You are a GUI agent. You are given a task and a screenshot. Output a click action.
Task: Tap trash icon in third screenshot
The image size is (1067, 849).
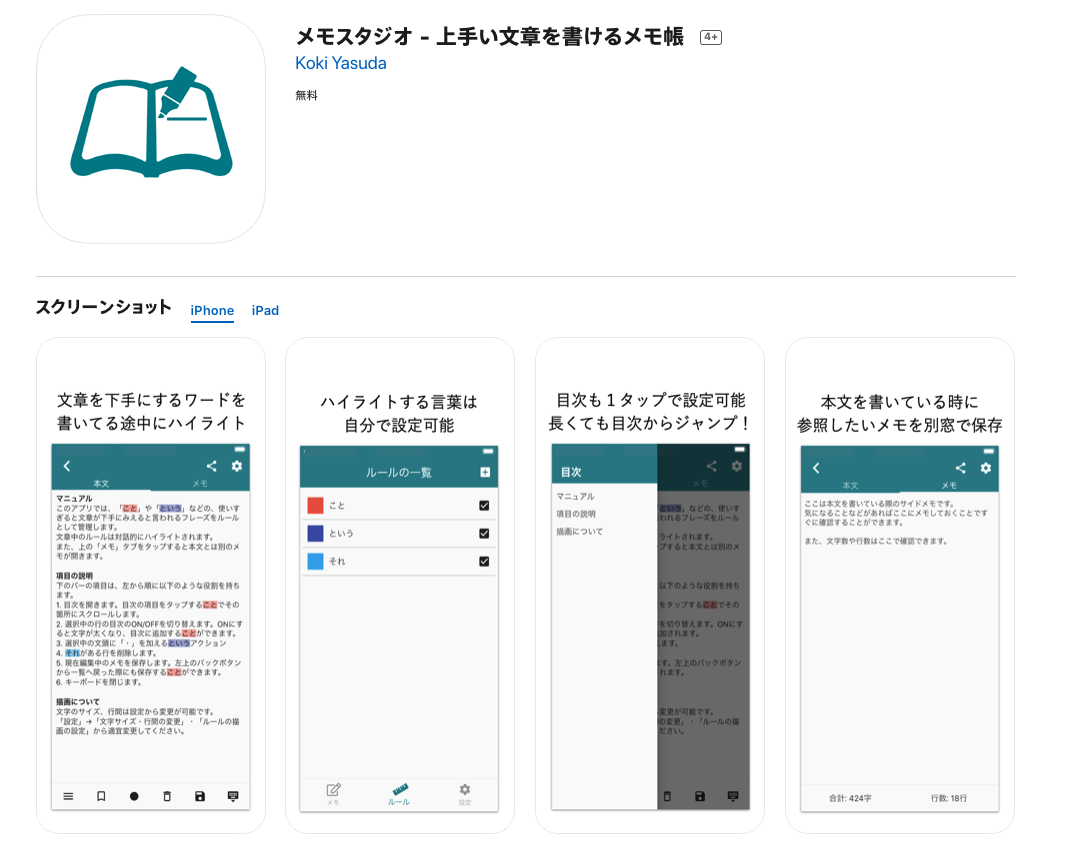click(667, 796)
